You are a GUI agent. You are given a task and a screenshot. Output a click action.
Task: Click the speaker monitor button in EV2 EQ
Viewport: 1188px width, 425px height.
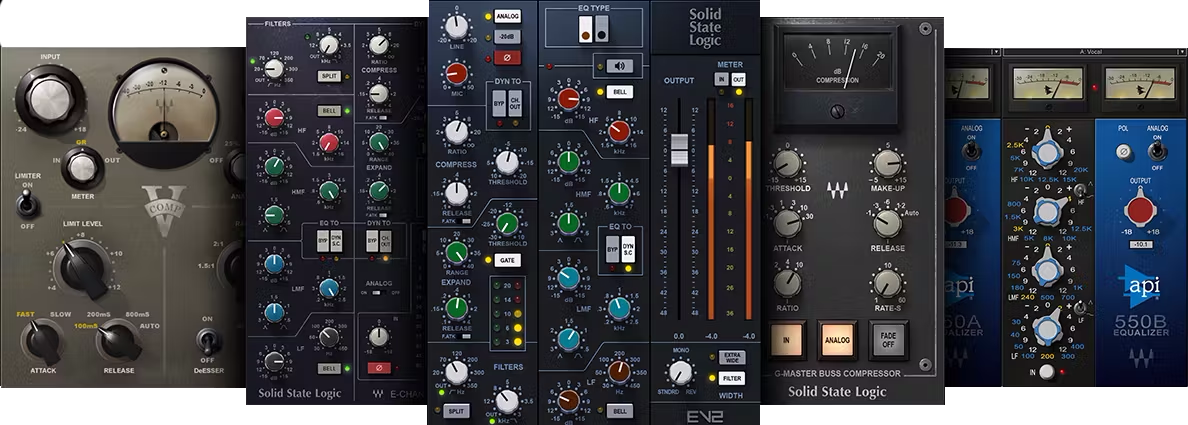point(618,65)
